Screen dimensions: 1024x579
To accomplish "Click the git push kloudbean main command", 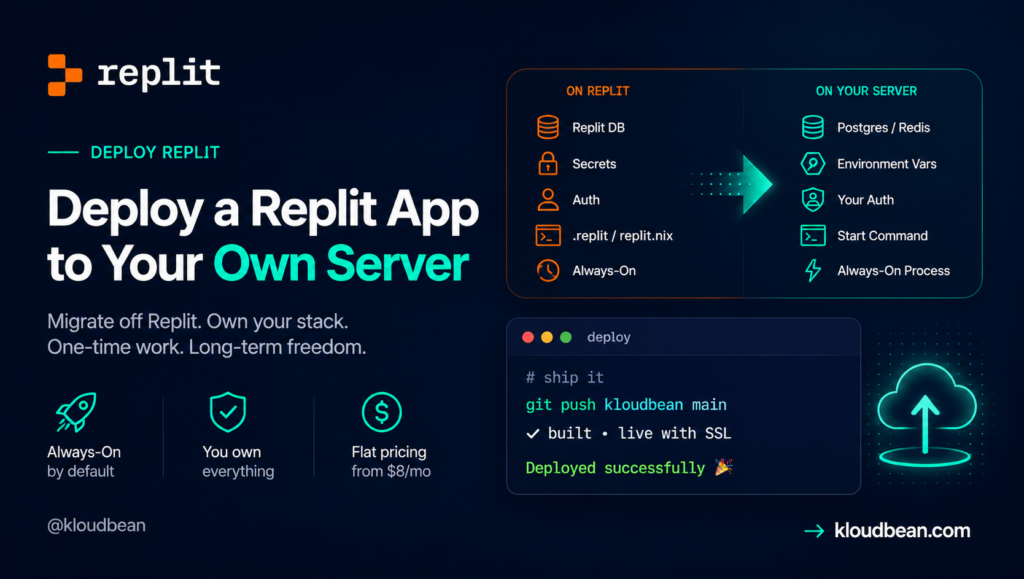I will 626,405.
